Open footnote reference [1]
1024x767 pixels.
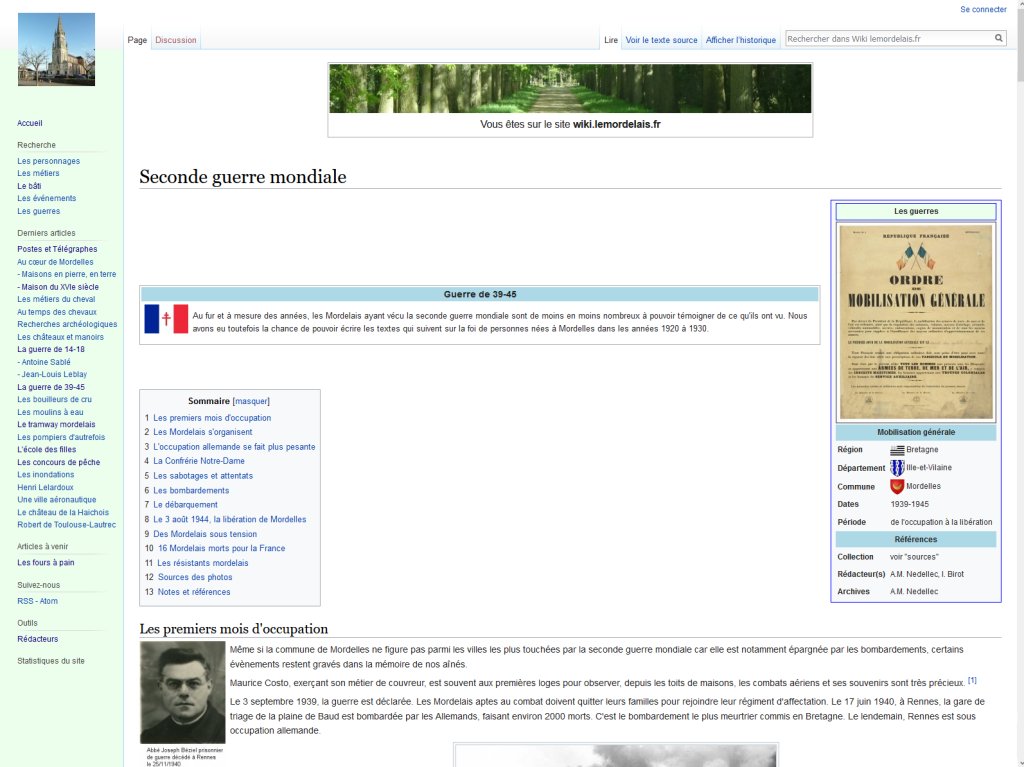(972, 681)
